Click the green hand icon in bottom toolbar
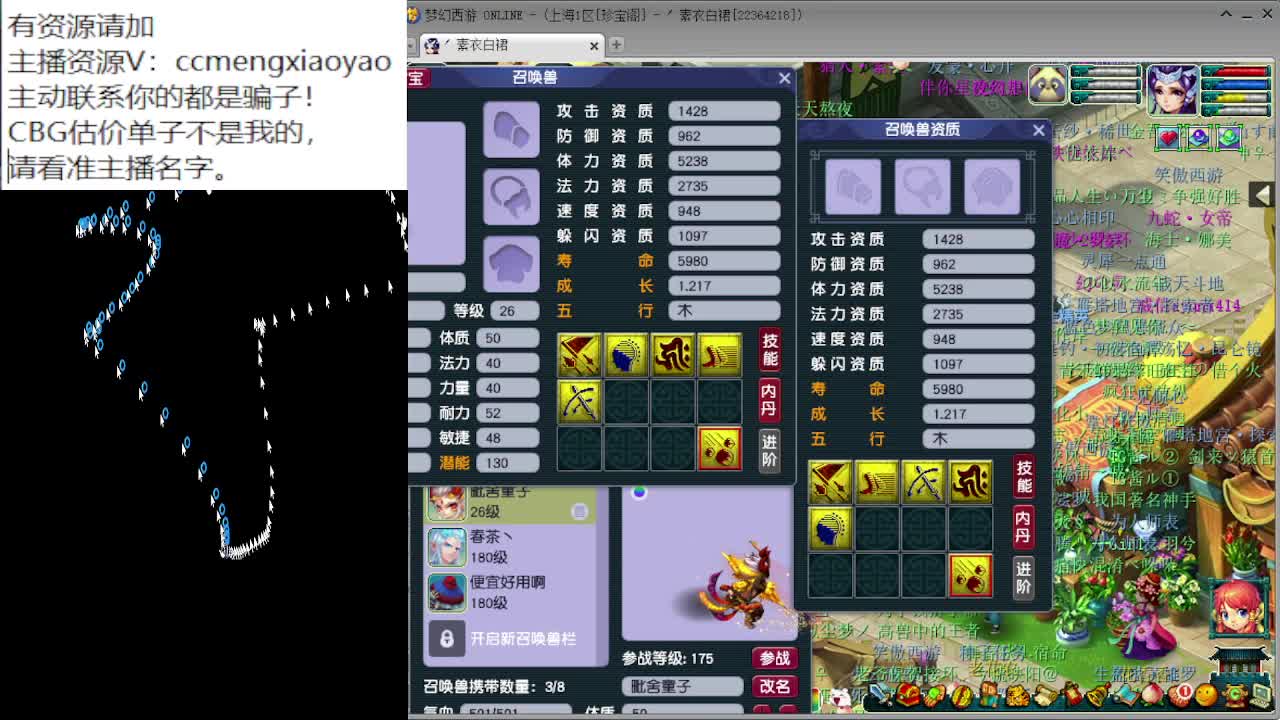The height and width of the screenshot is (720, 1280). pyautogui.click(x=935, y=694)
